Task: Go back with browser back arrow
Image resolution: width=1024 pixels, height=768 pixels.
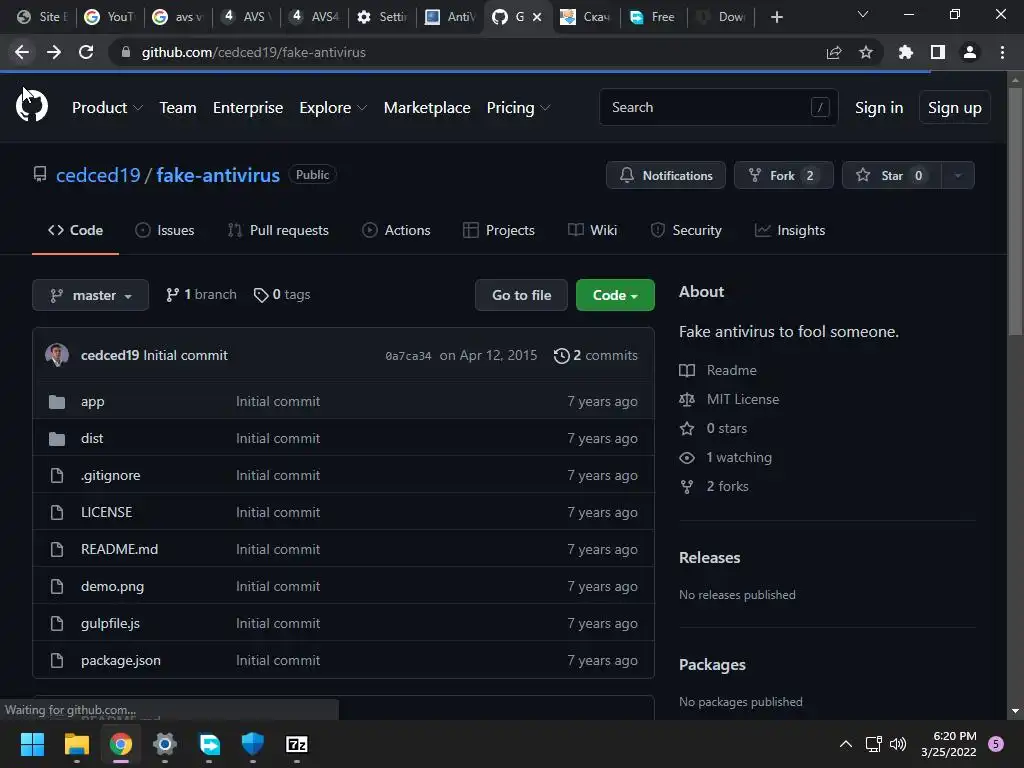Action: tap(22, 52)
